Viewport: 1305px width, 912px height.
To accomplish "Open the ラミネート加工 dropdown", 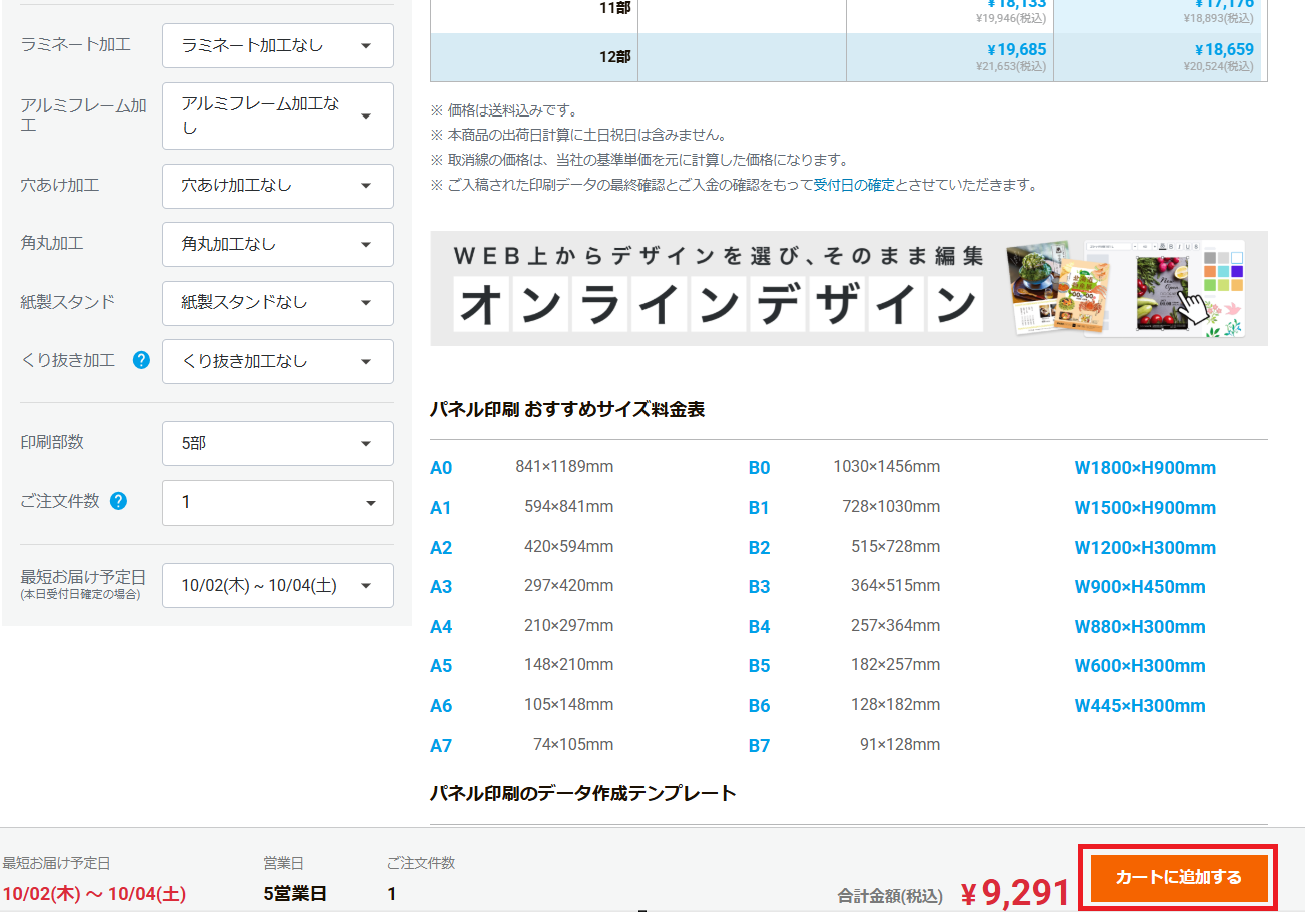I will pos(277,46).
